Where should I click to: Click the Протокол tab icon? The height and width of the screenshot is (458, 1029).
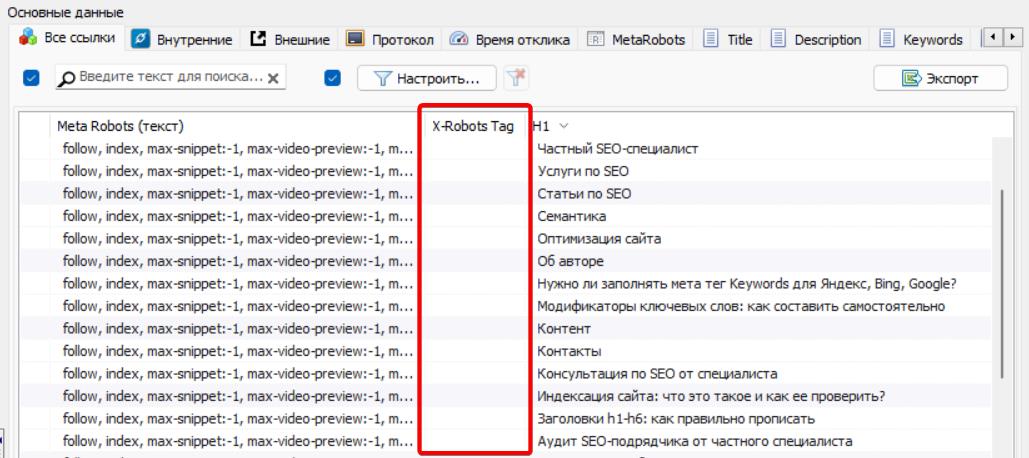355,39
